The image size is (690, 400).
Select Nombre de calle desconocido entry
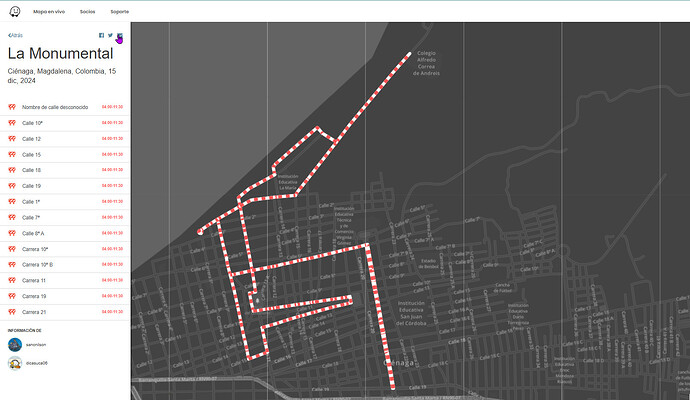pyautogui.click(x=55, y=107)
